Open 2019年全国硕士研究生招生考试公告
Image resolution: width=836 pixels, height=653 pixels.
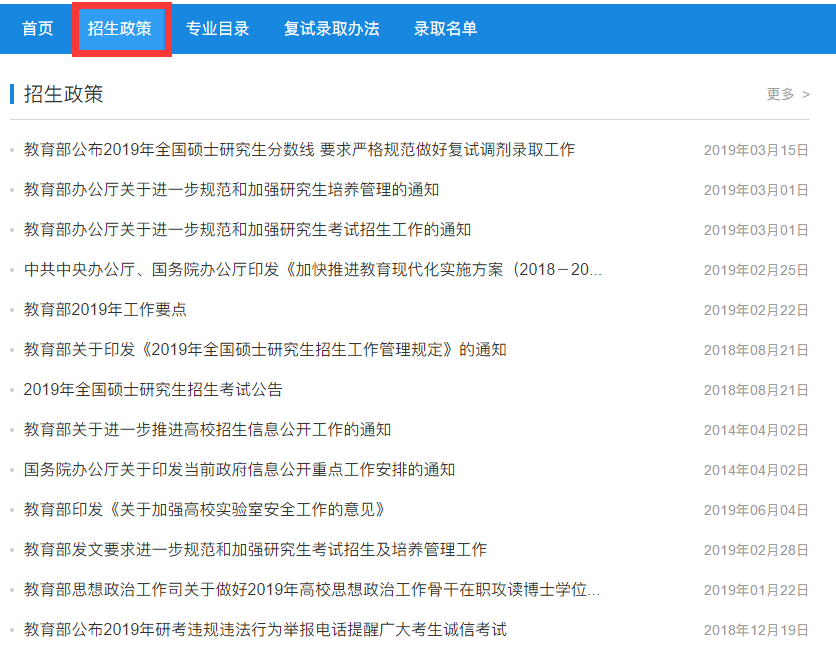click(x=153, y=390)
